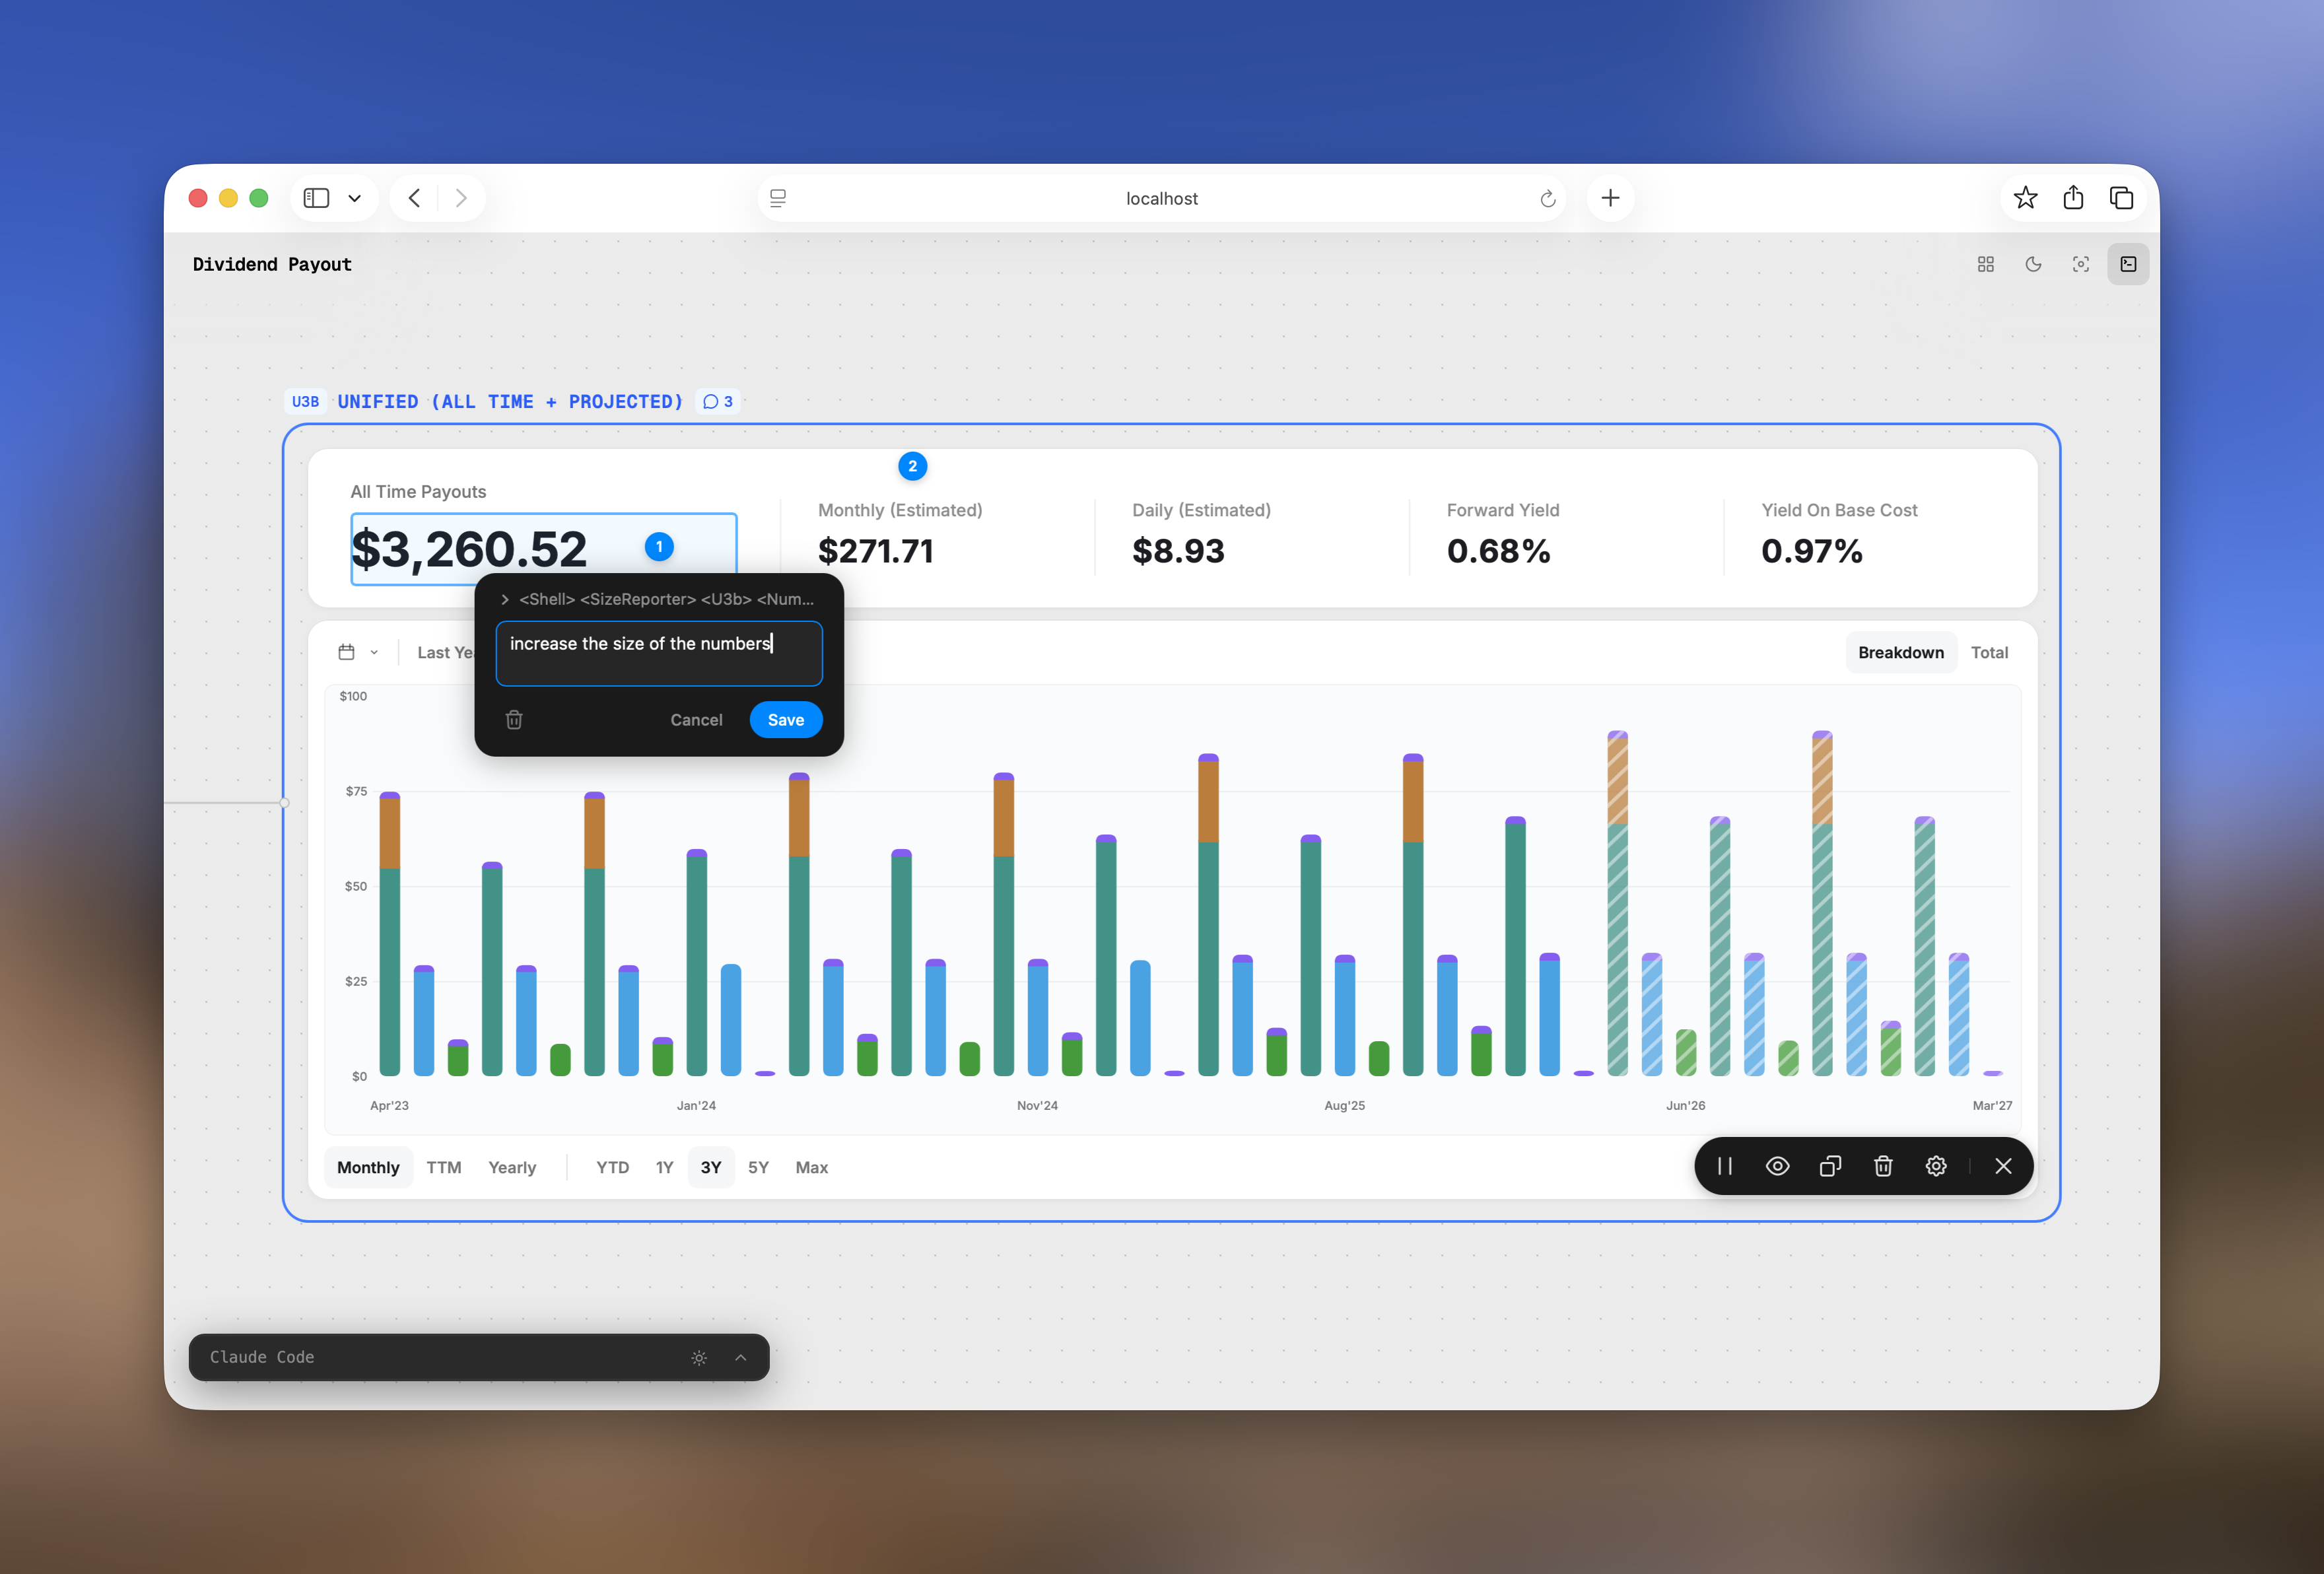Click the focus frame icon in header

[2081, 264]
